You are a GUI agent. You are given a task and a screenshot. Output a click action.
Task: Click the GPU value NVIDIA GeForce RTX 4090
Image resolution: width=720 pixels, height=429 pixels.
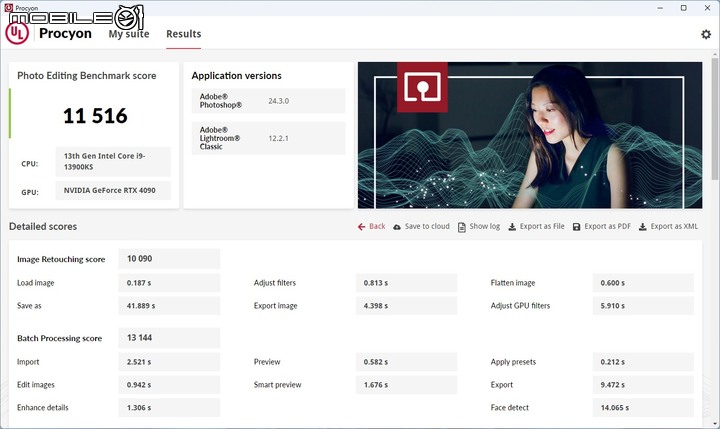point(113,191)
